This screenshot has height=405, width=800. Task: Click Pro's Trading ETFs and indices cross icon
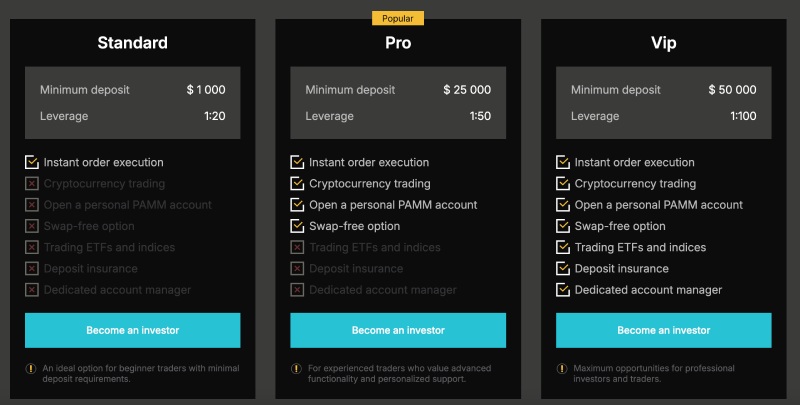(297, 248)
